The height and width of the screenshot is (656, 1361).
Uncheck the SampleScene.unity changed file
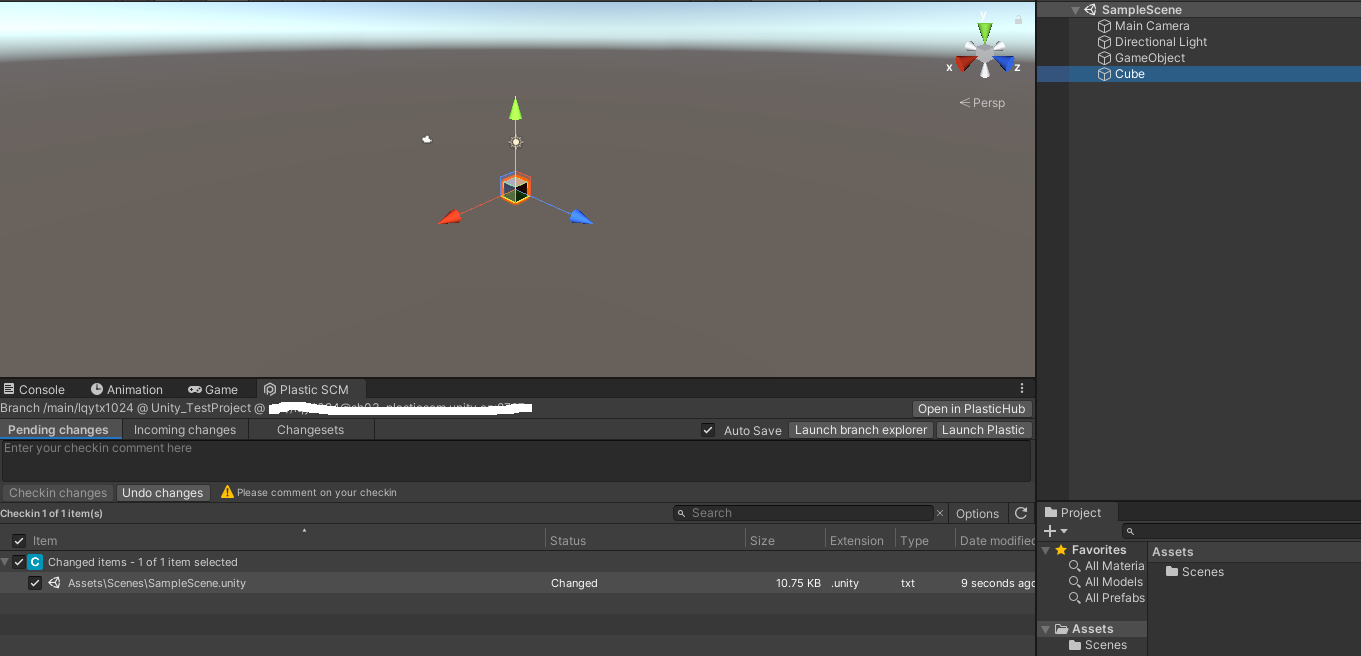click(36, 582)
